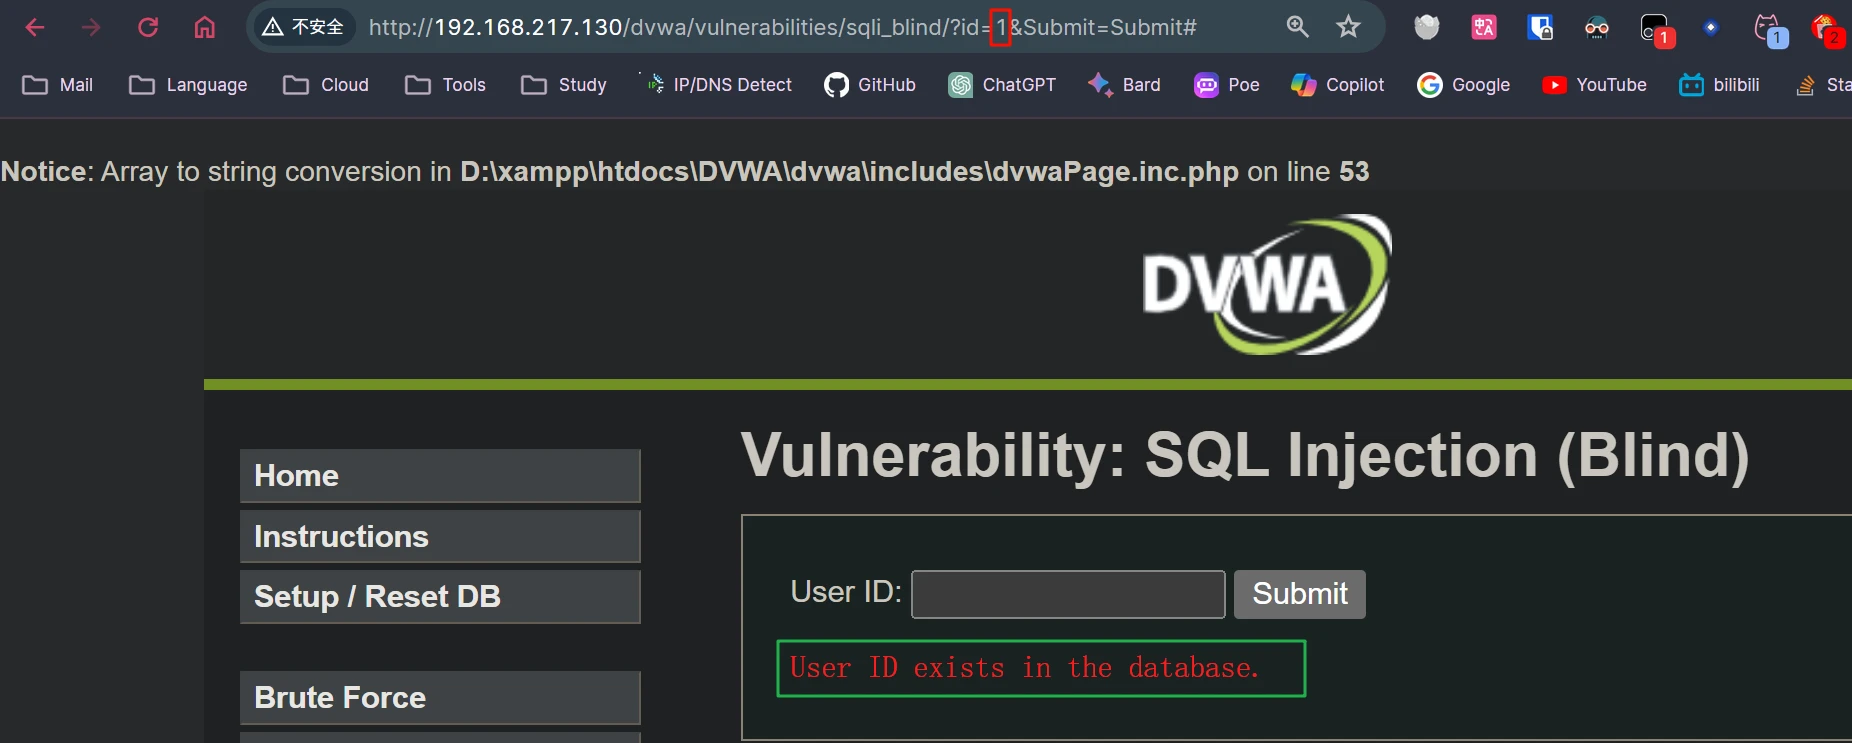Open the Poe bookmark
1852x743 pixels.
(1227, 85)
